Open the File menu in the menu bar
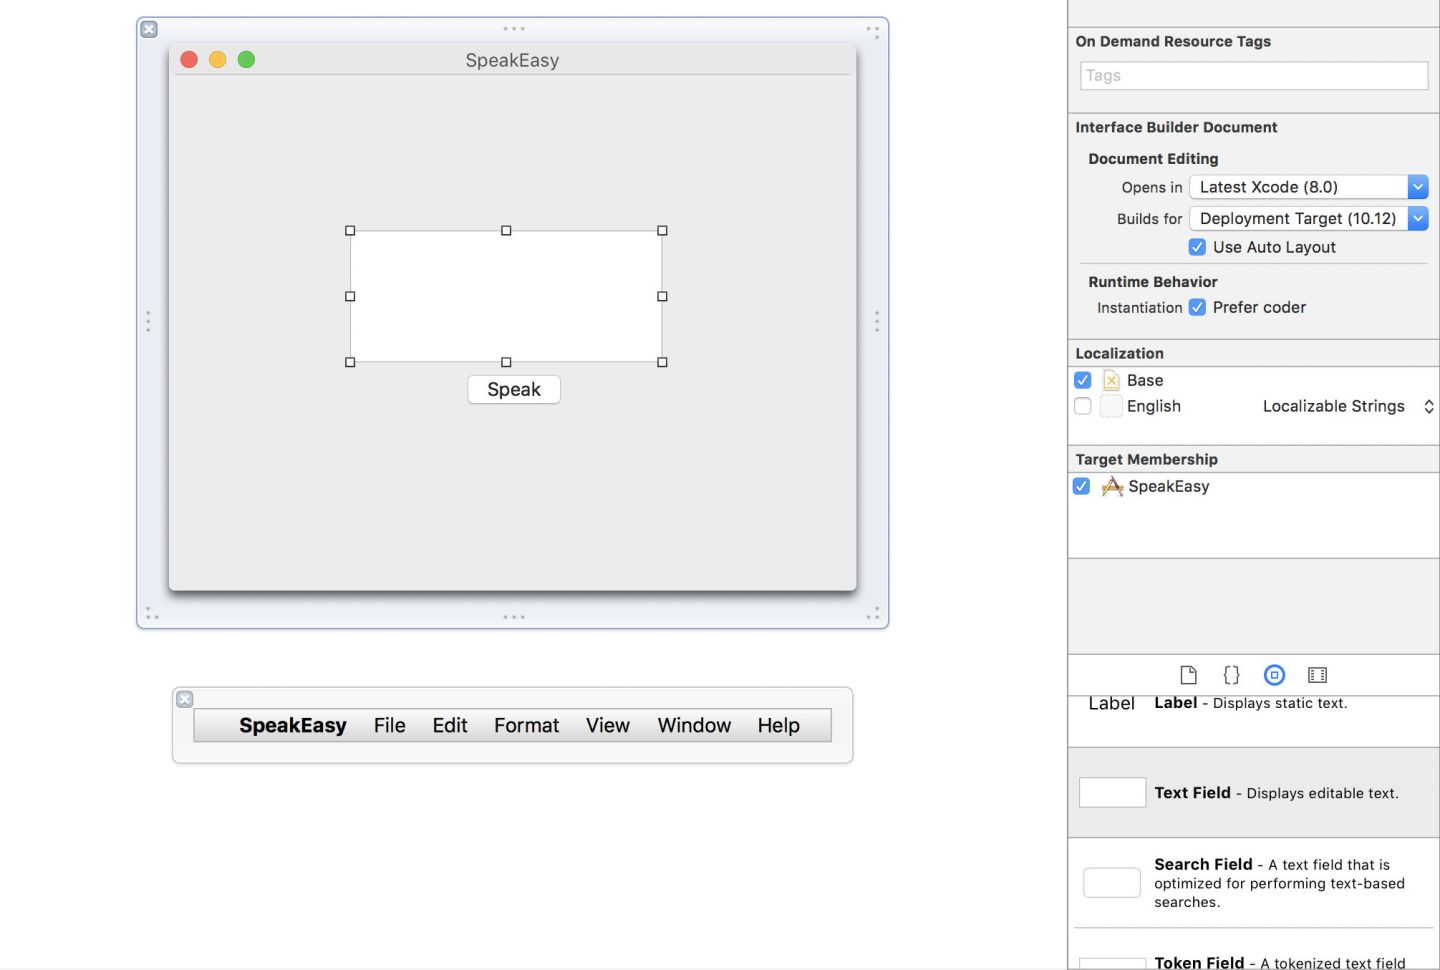 [390, 725]
